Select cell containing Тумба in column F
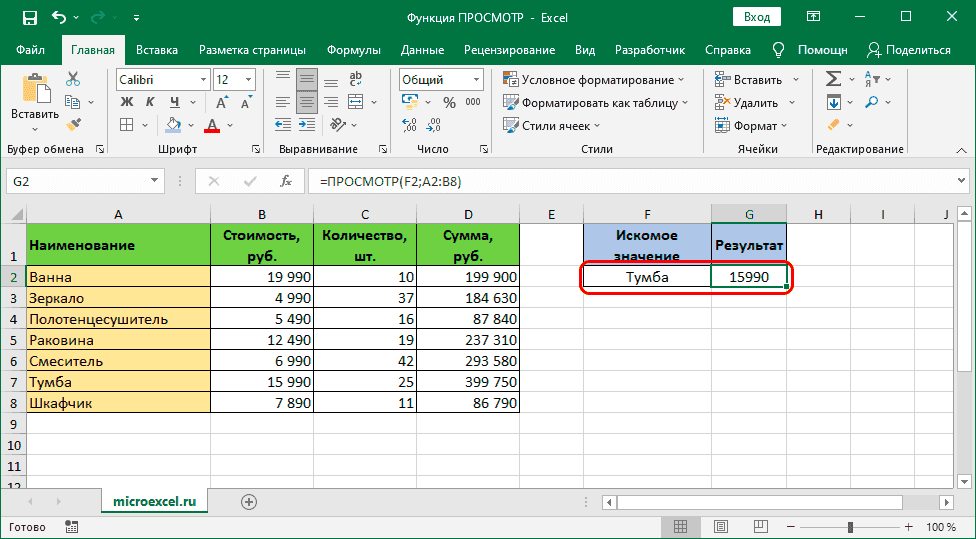 click(647, 277)
